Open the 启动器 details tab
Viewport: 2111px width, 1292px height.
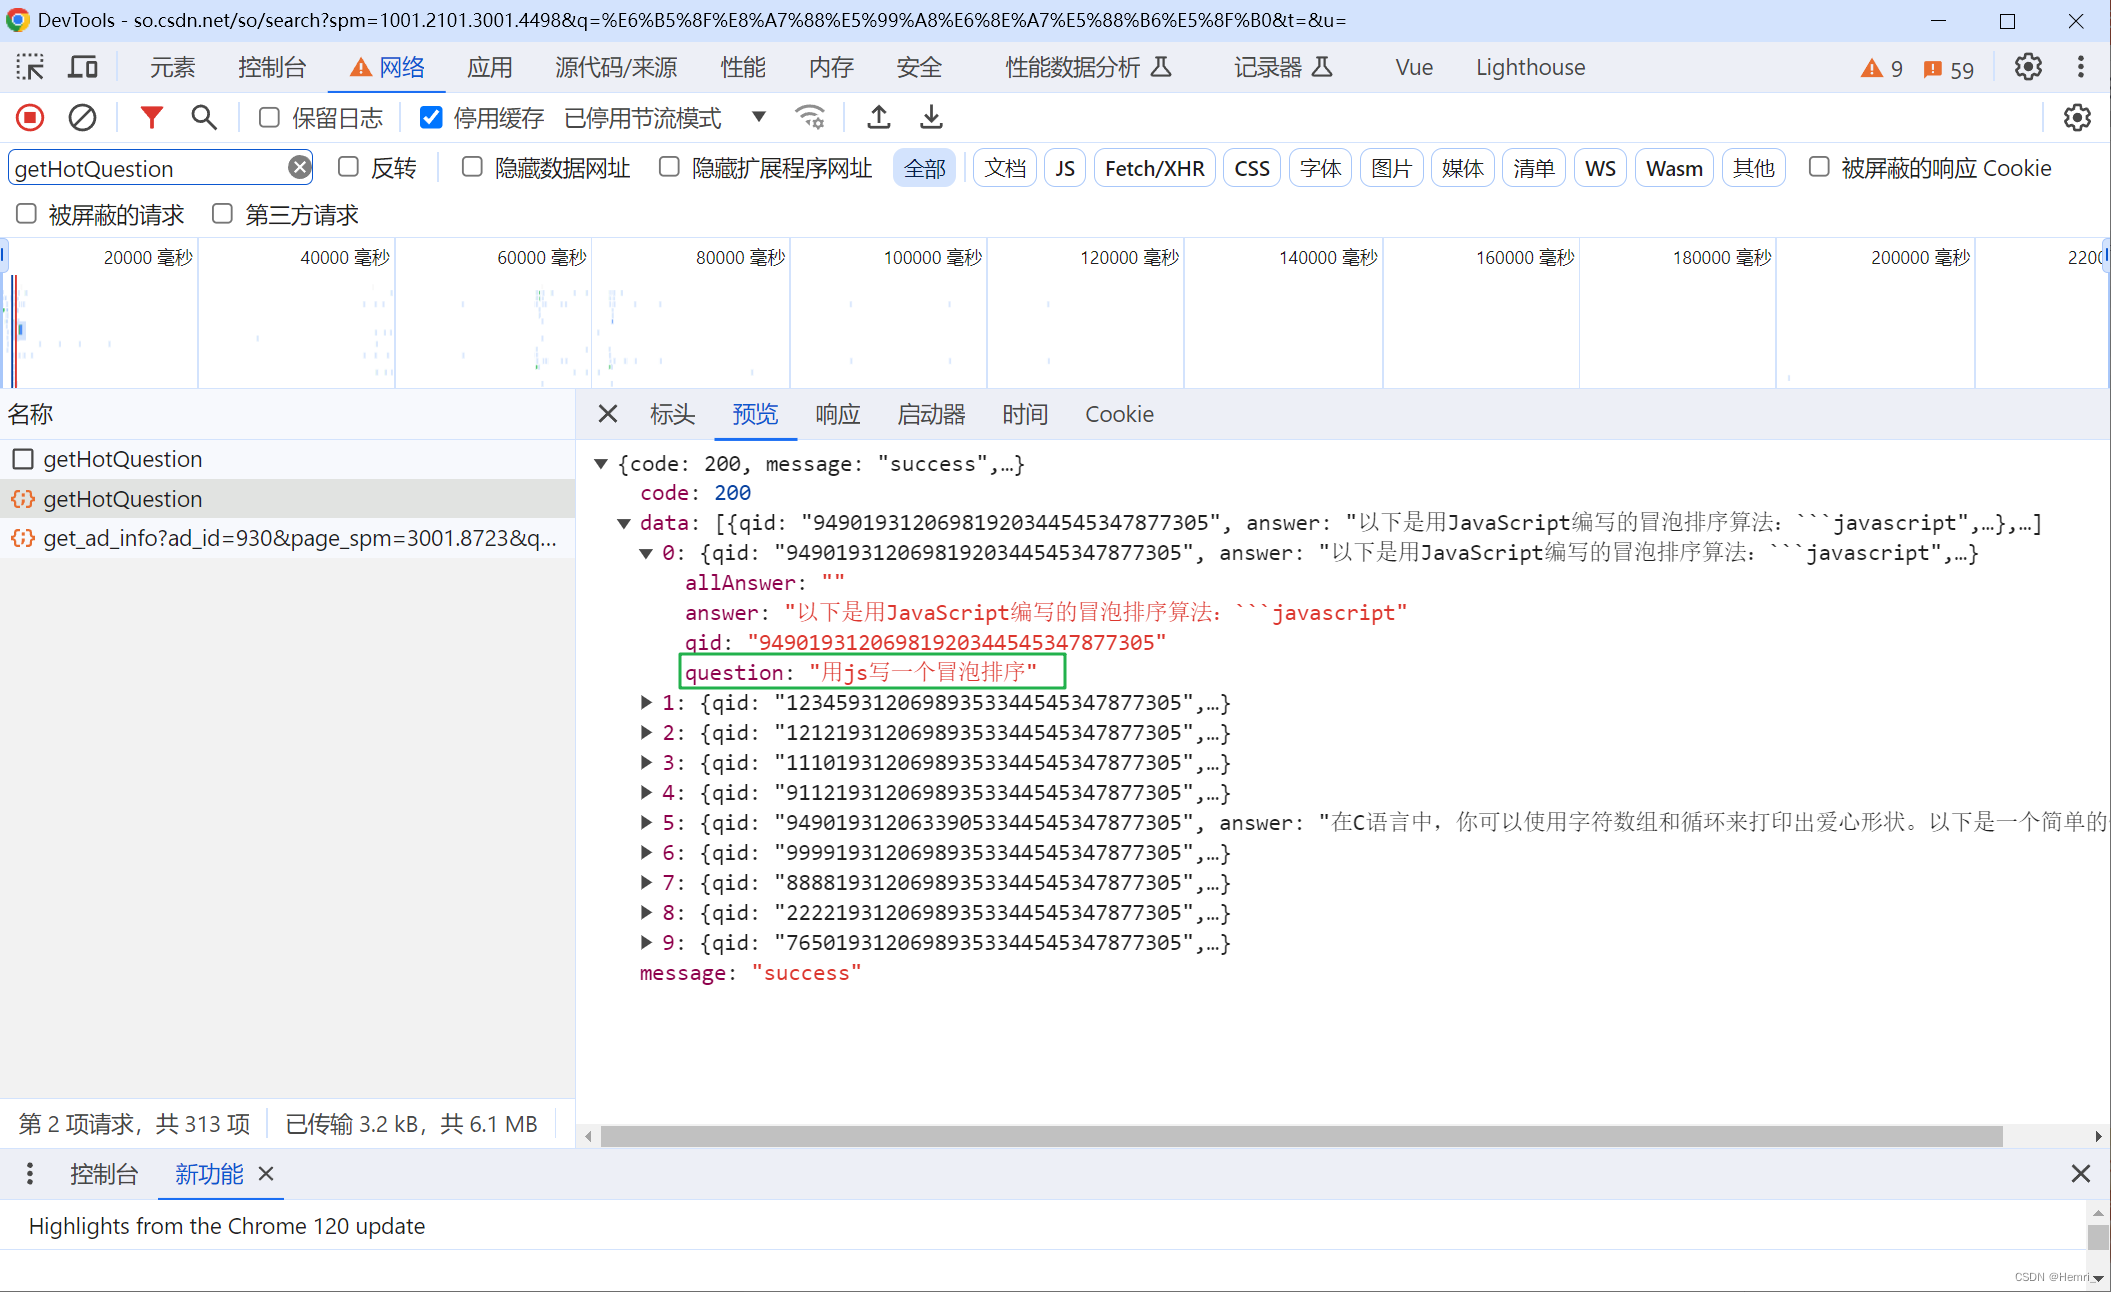tap(931, 414)
